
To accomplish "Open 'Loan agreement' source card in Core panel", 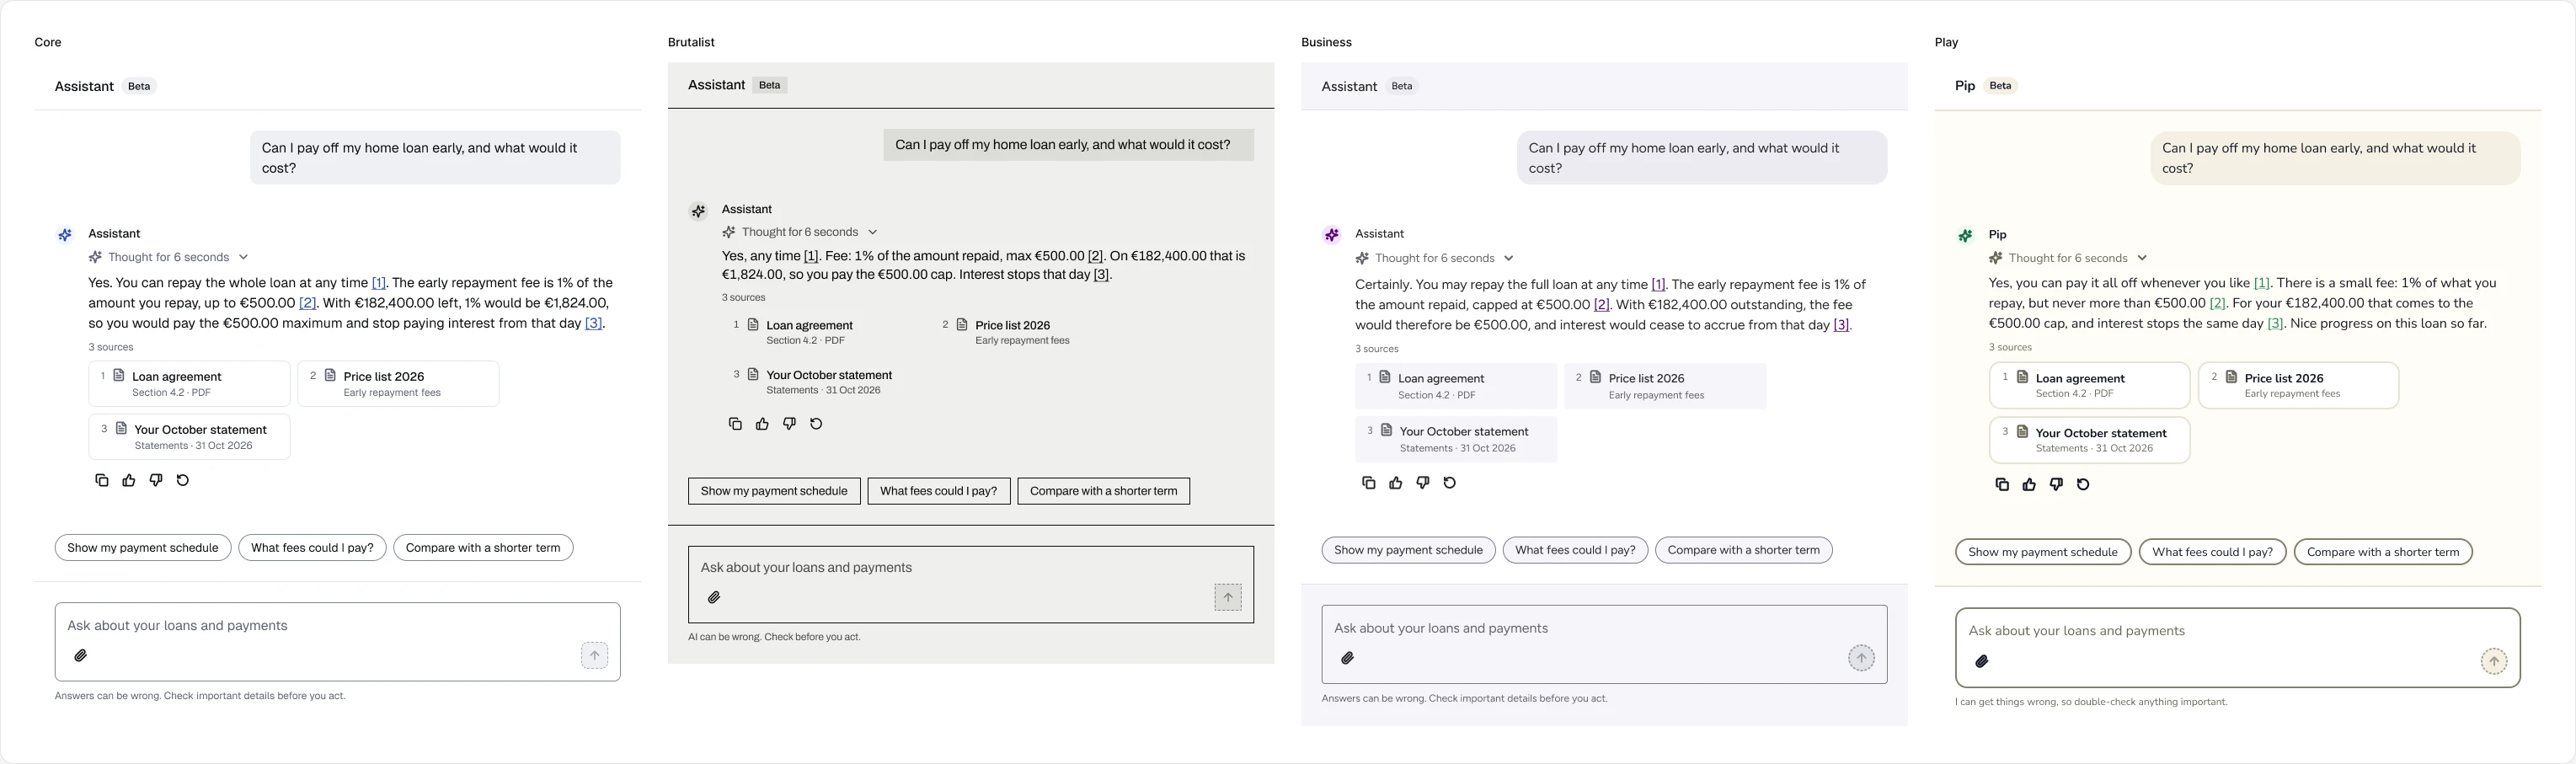I will click(x=189, y=384).
